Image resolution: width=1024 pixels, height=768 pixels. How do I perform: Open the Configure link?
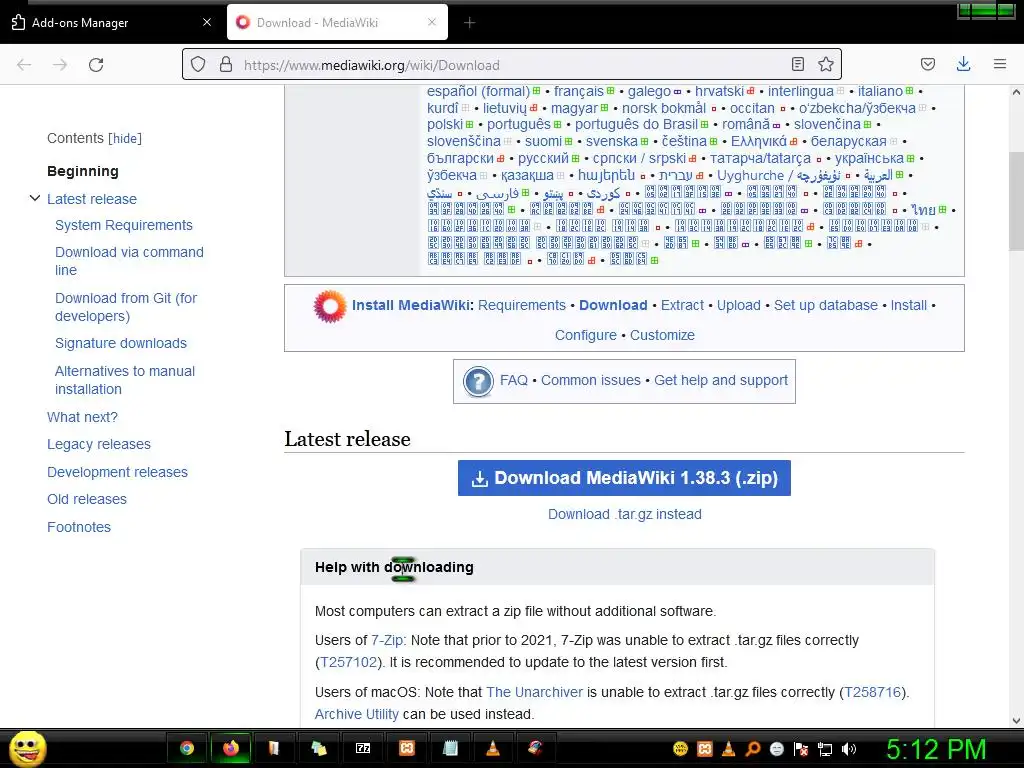pyautogui.click(x=586, y=335)
